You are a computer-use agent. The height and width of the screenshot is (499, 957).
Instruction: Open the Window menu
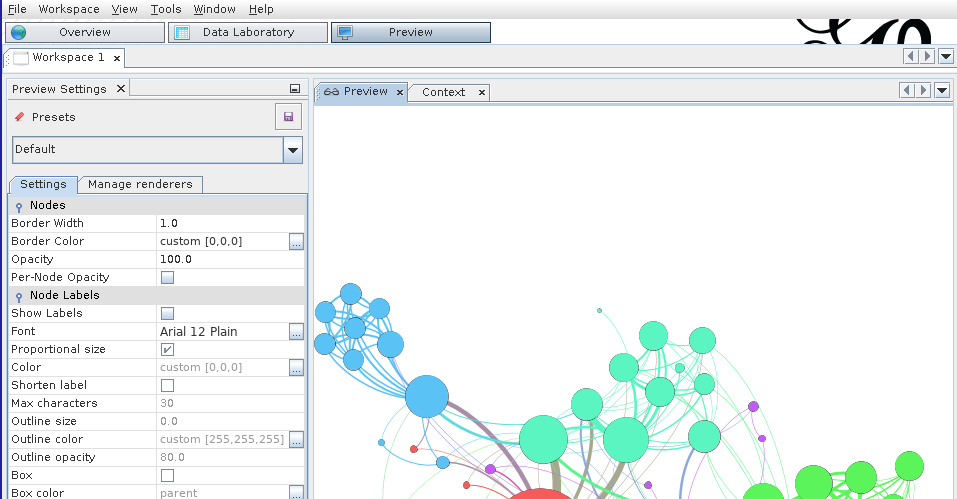214,9
